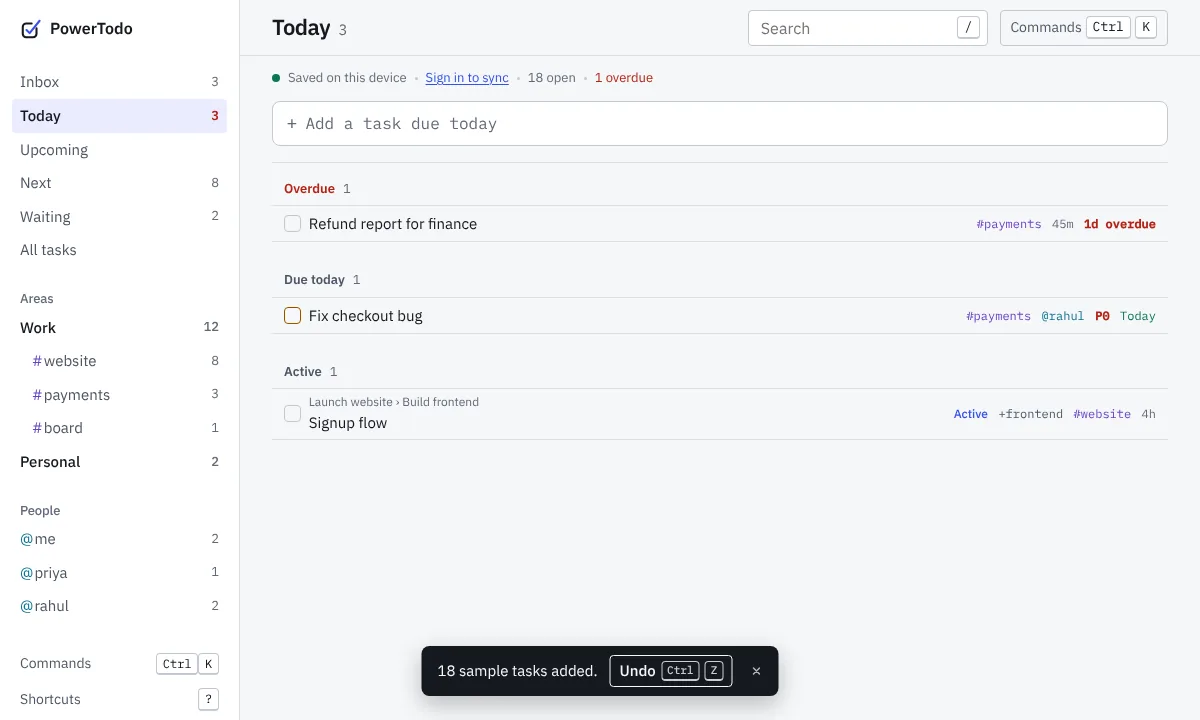Click the question mark key beside Shortcuts

[x=208, y=699]
